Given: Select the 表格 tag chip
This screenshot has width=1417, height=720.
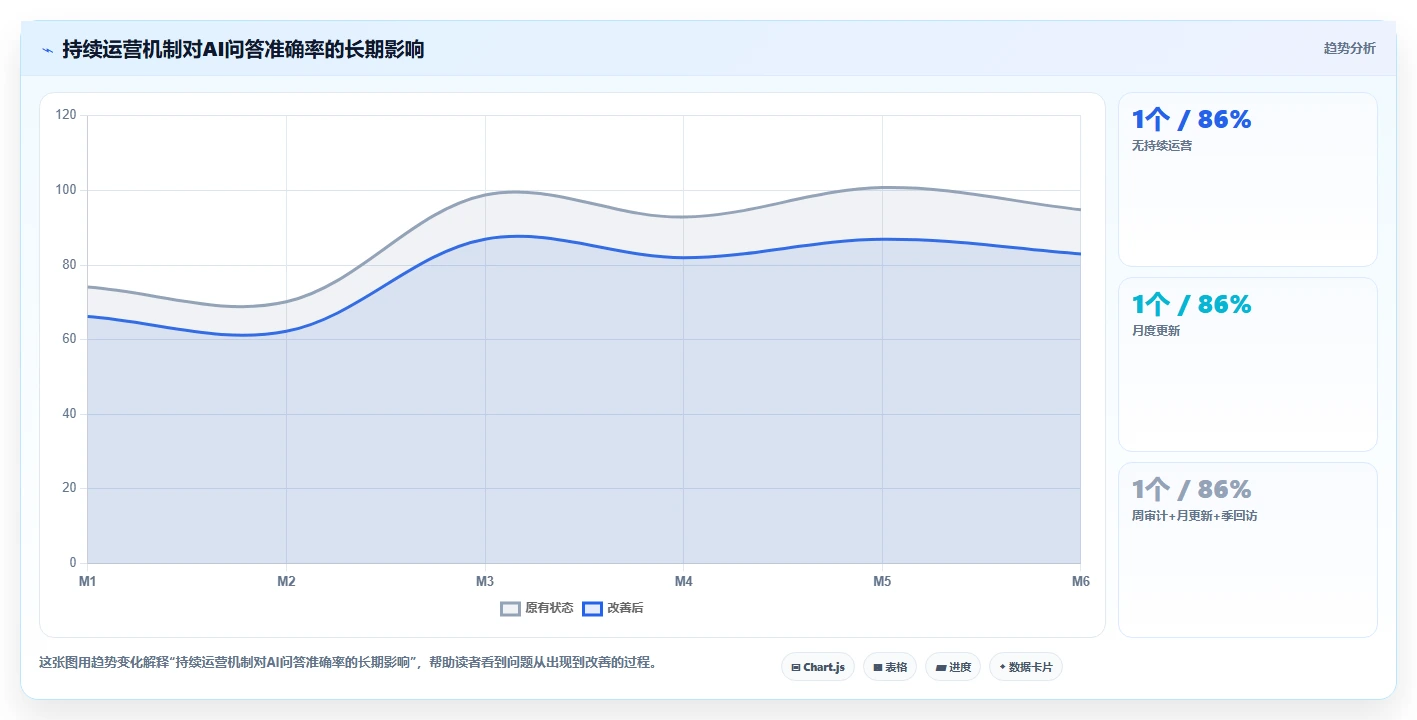Looking at the screenshot, I should (890, 667).
